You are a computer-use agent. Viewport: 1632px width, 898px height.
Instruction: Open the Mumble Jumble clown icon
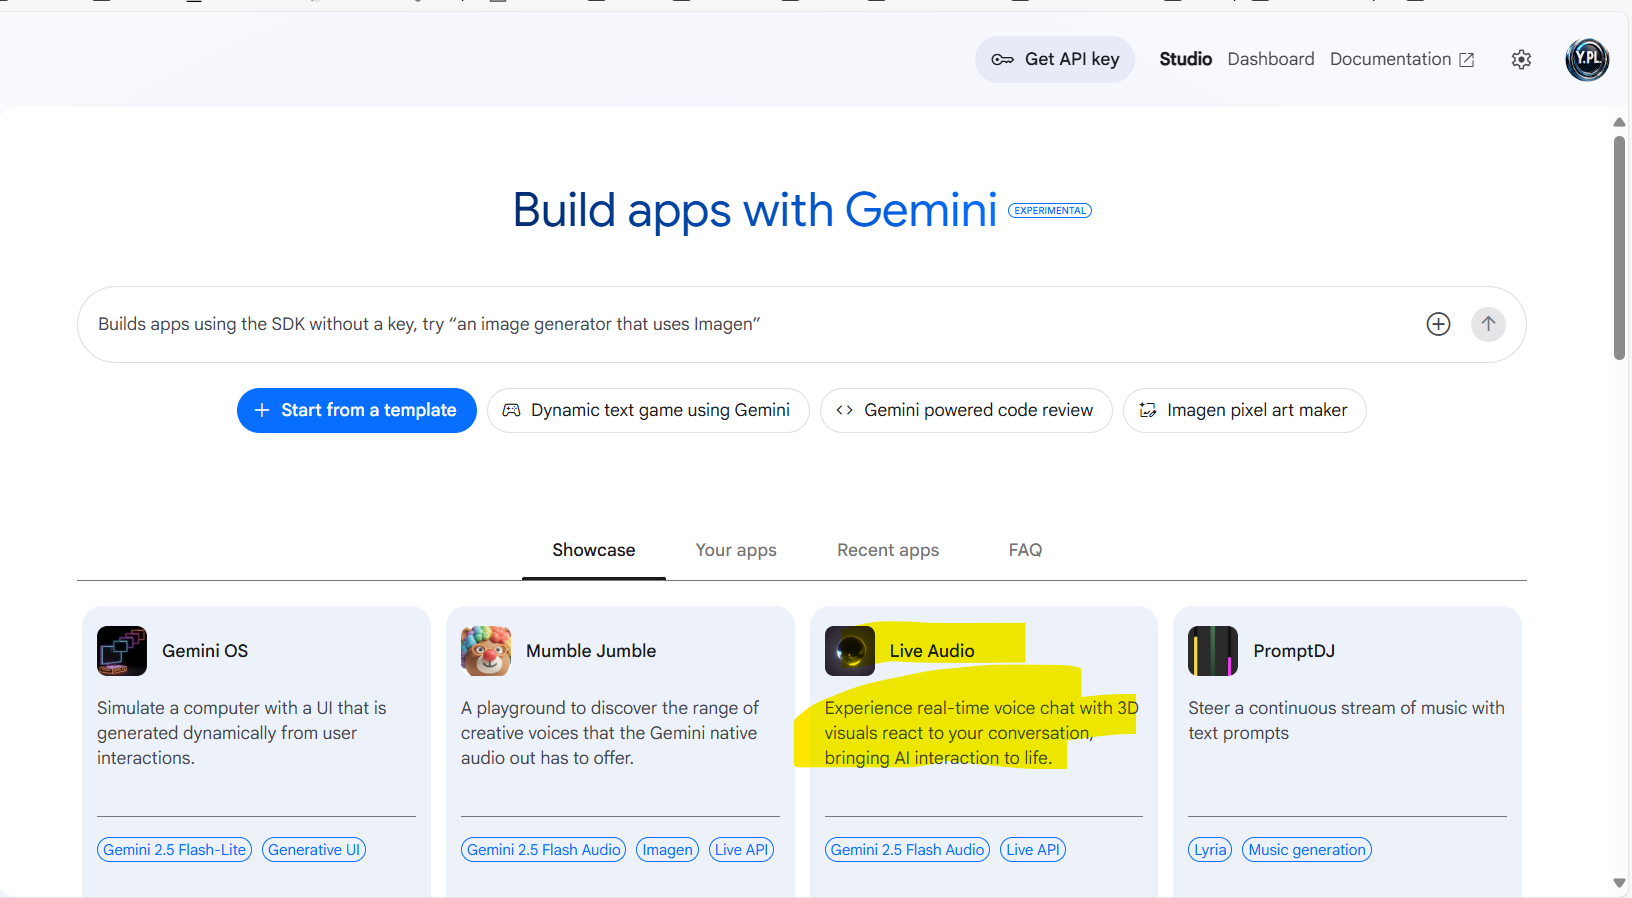pyautogui.click(x=486, y=651)
